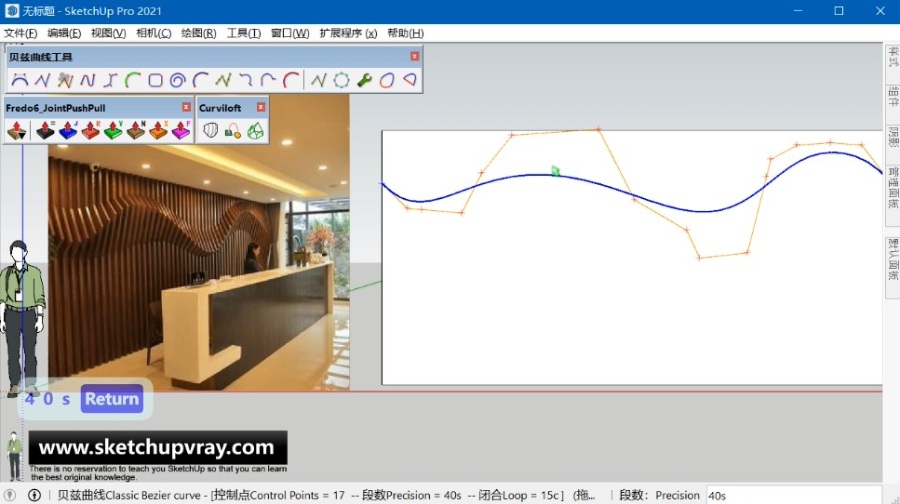Click the Precision measurement field showing 40s

[793, 495]
